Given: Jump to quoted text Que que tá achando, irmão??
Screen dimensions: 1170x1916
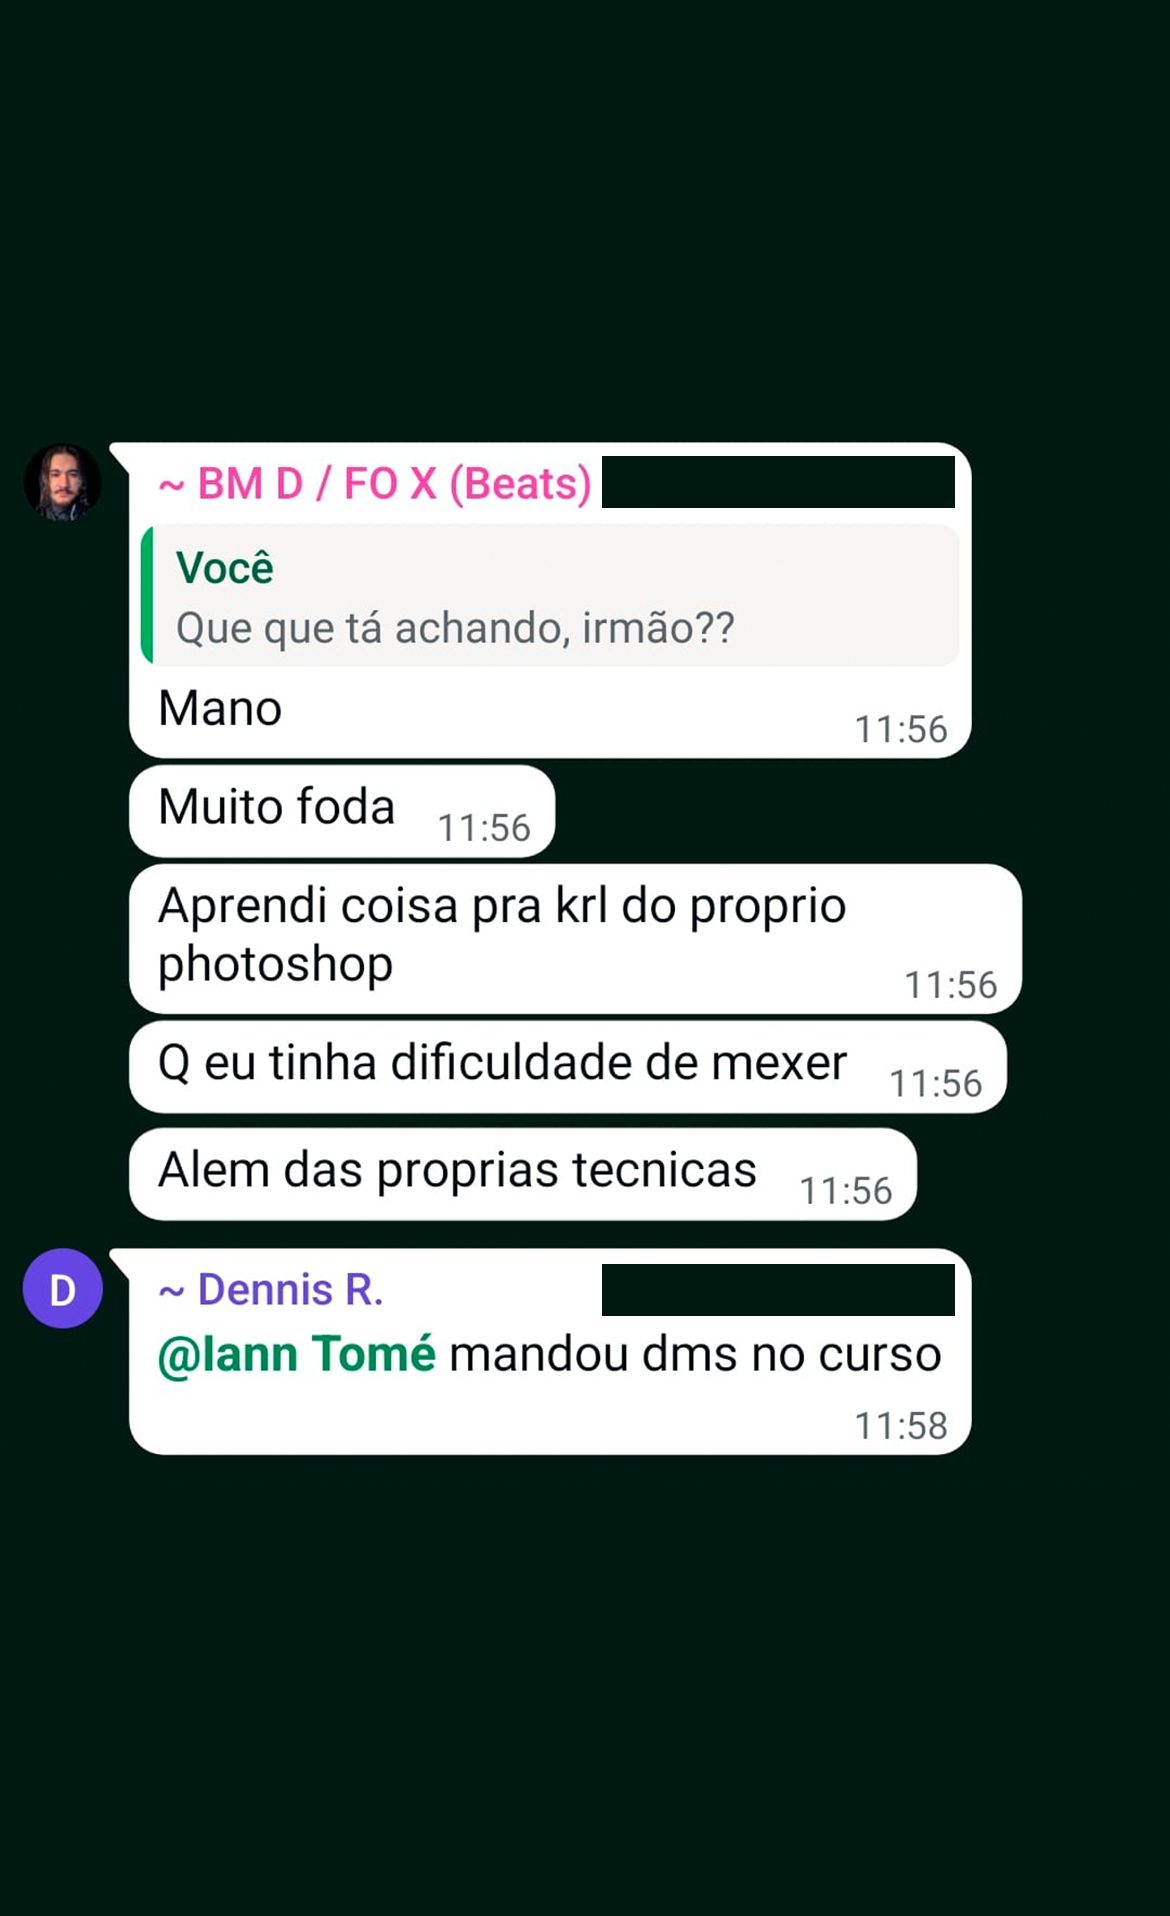Looking at the screenshot, I should click(x=455, y=628).
